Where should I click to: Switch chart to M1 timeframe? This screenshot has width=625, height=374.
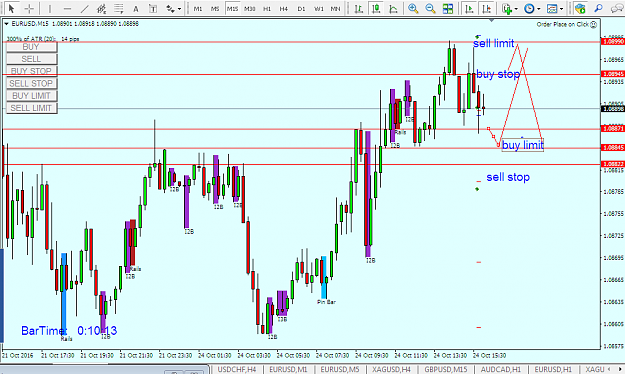point(198,8)
